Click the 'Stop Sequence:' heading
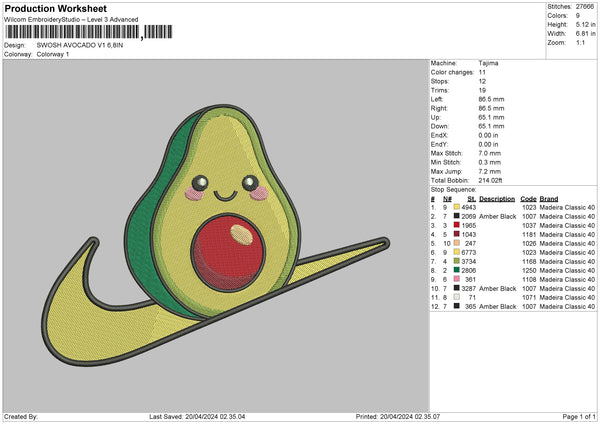The height and width of the screenshot is (424, 600). point(453,189)
